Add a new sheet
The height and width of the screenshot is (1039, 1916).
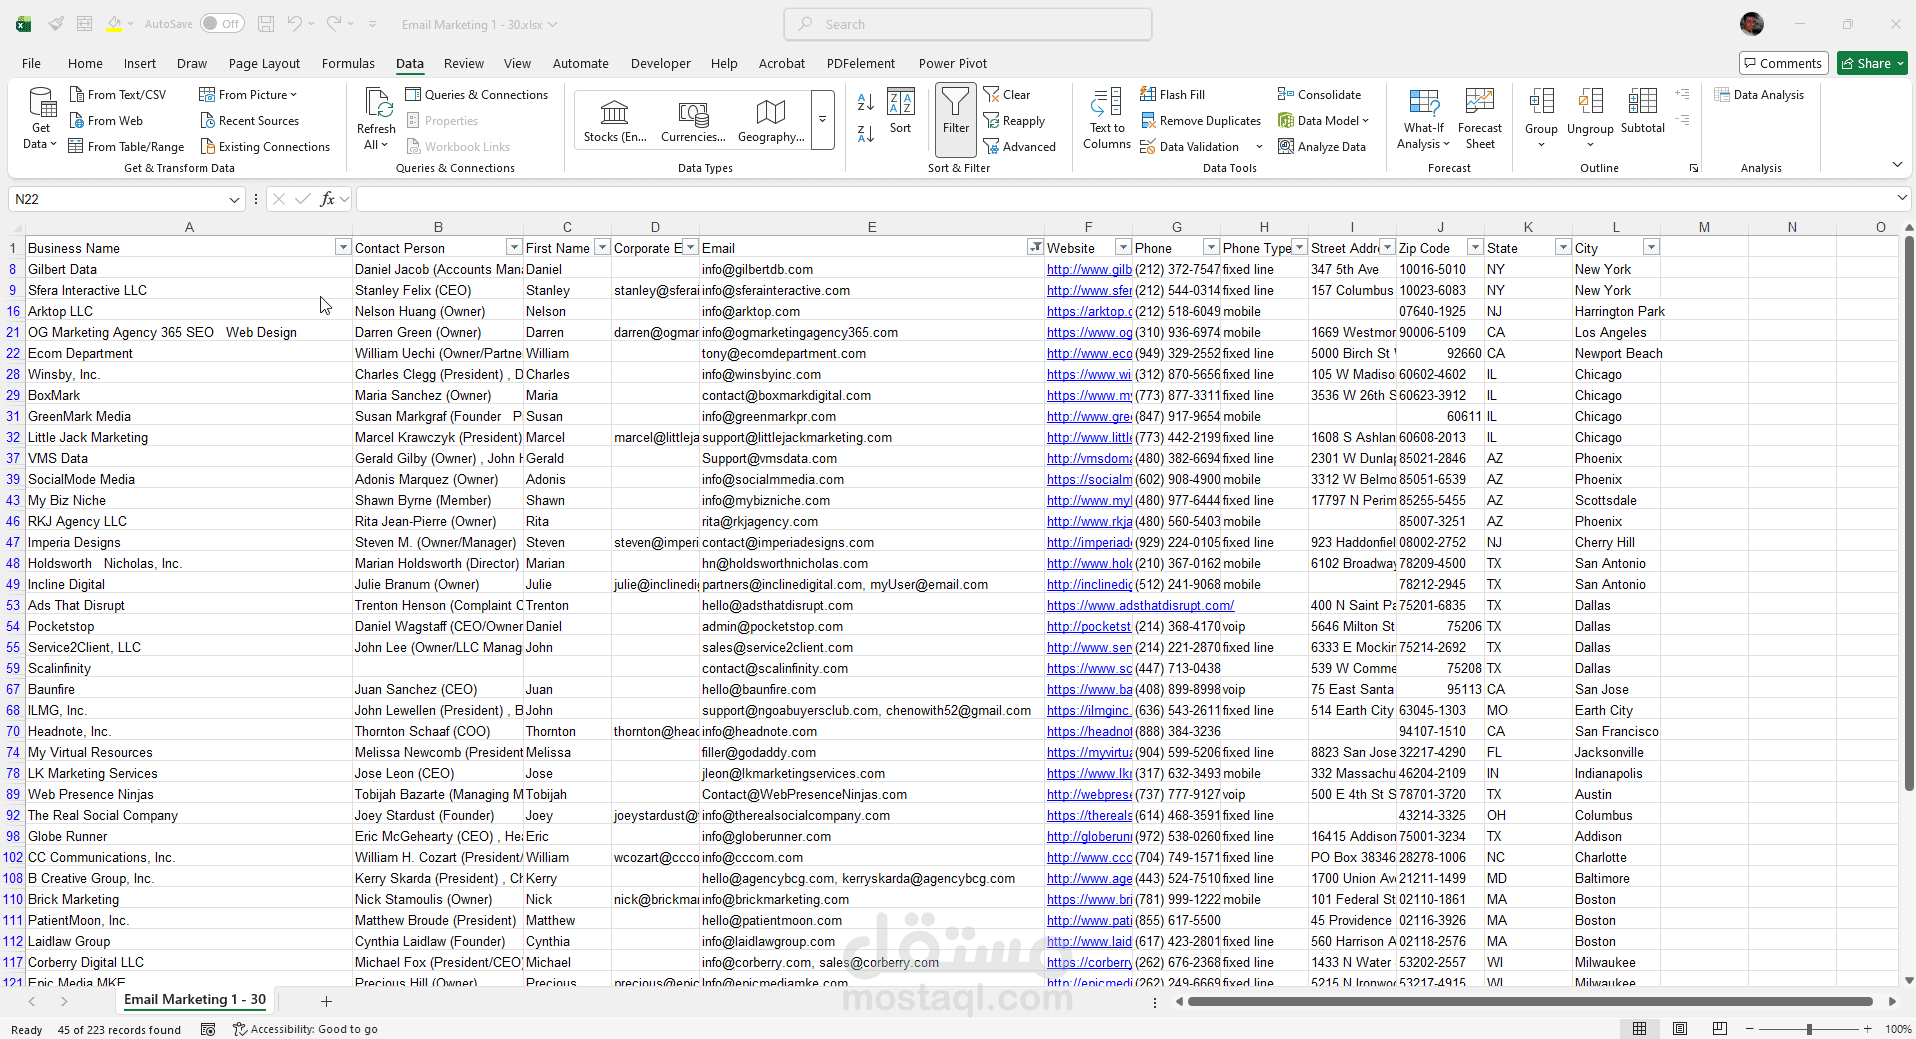click(x=326, y=1001)
